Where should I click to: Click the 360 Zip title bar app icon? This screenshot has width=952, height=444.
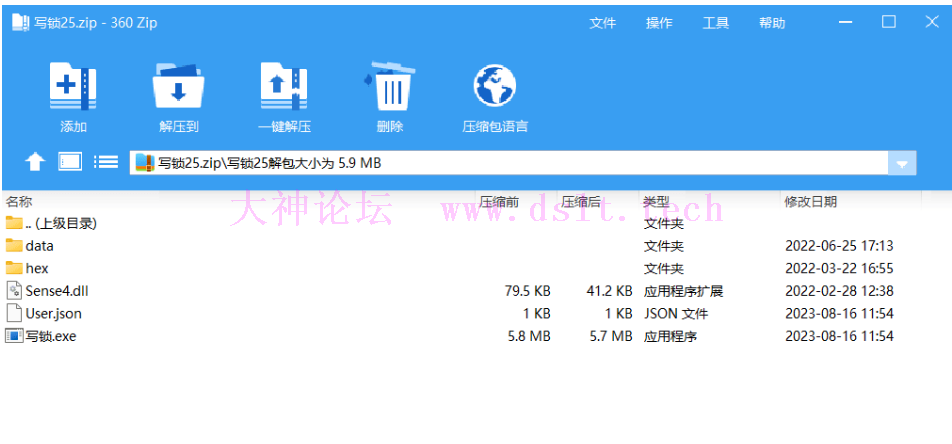point(21,23)
